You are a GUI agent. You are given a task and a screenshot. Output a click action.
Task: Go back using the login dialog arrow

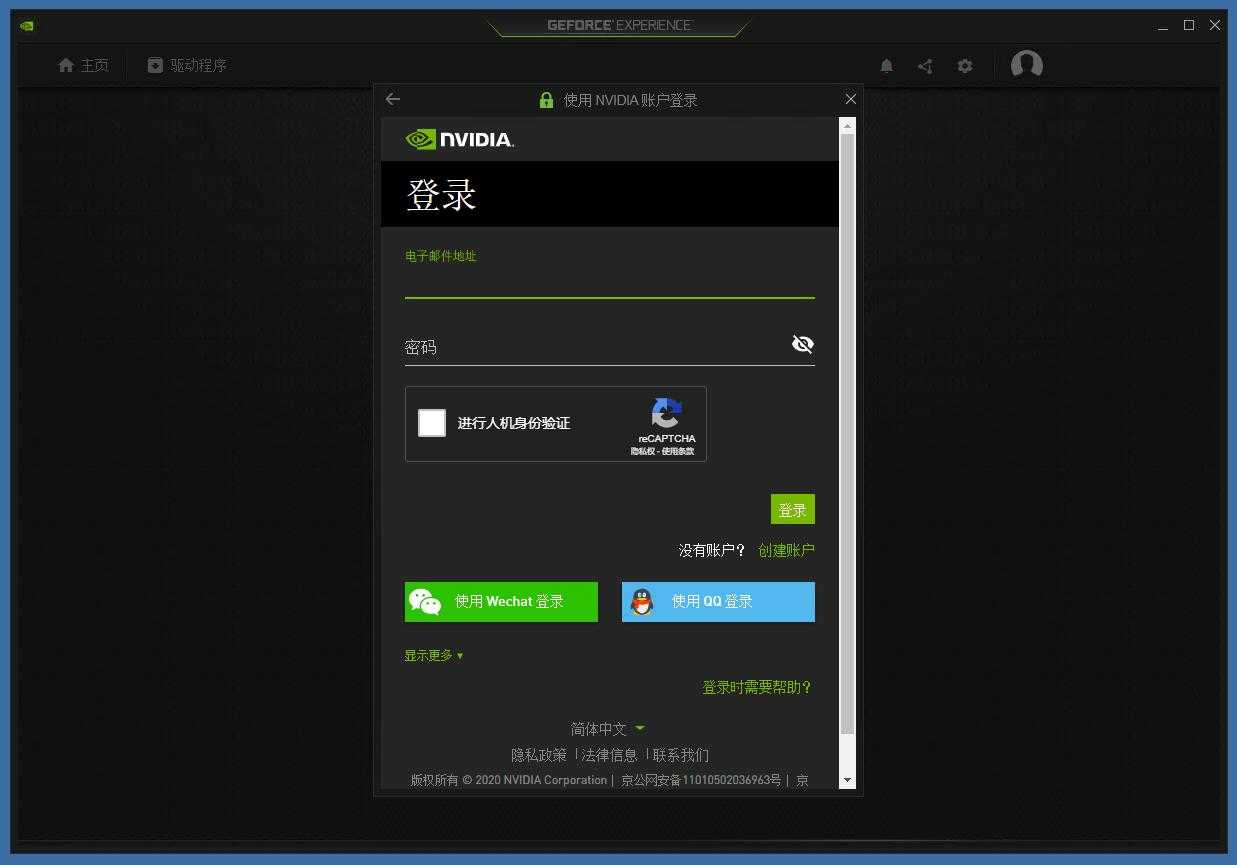(393, 99)
